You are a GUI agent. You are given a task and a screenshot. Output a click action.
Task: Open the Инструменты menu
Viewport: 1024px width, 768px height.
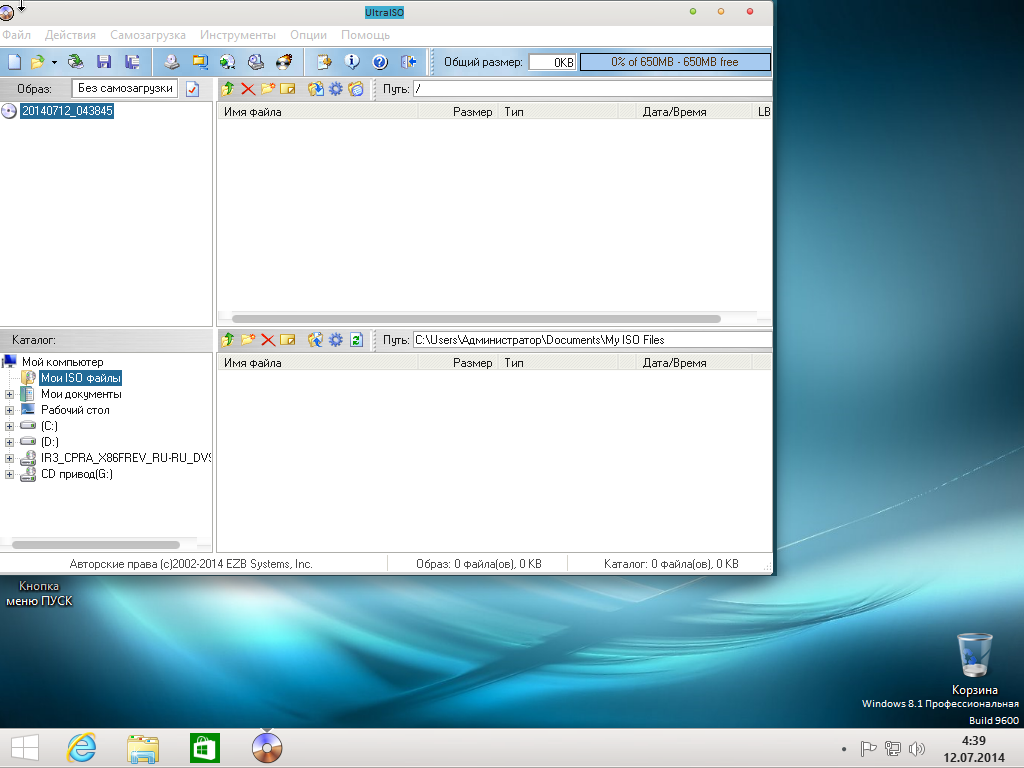tap(238, 35)
